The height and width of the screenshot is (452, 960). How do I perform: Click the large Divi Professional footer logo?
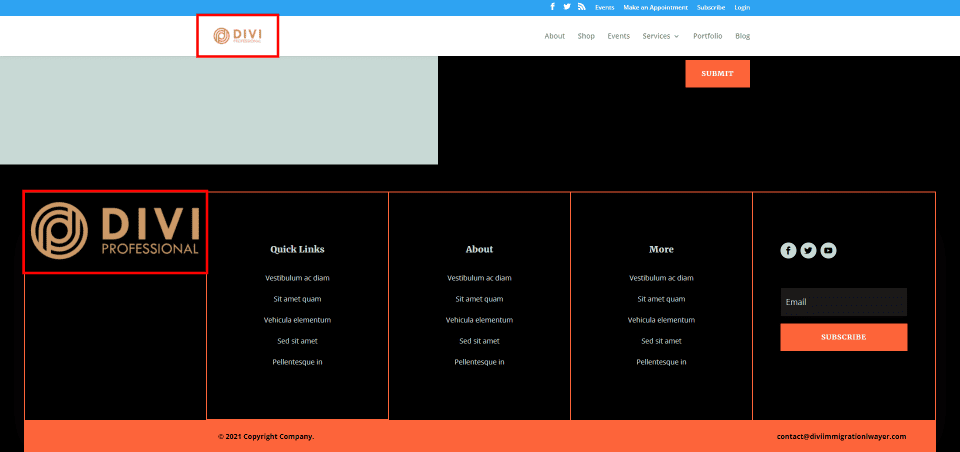coord(115,231)
